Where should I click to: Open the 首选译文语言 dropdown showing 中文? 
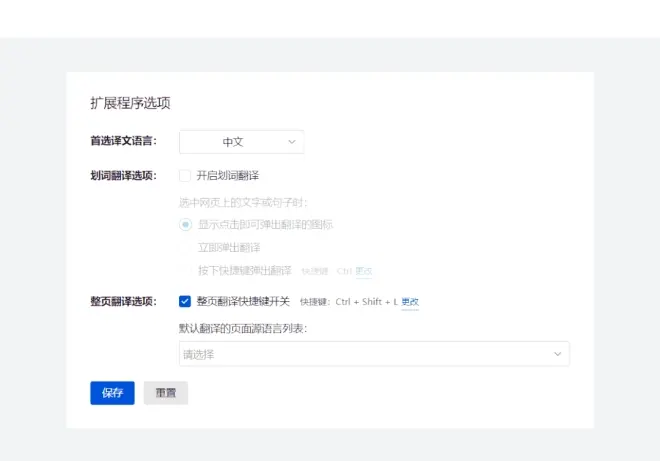coord(240,142)
